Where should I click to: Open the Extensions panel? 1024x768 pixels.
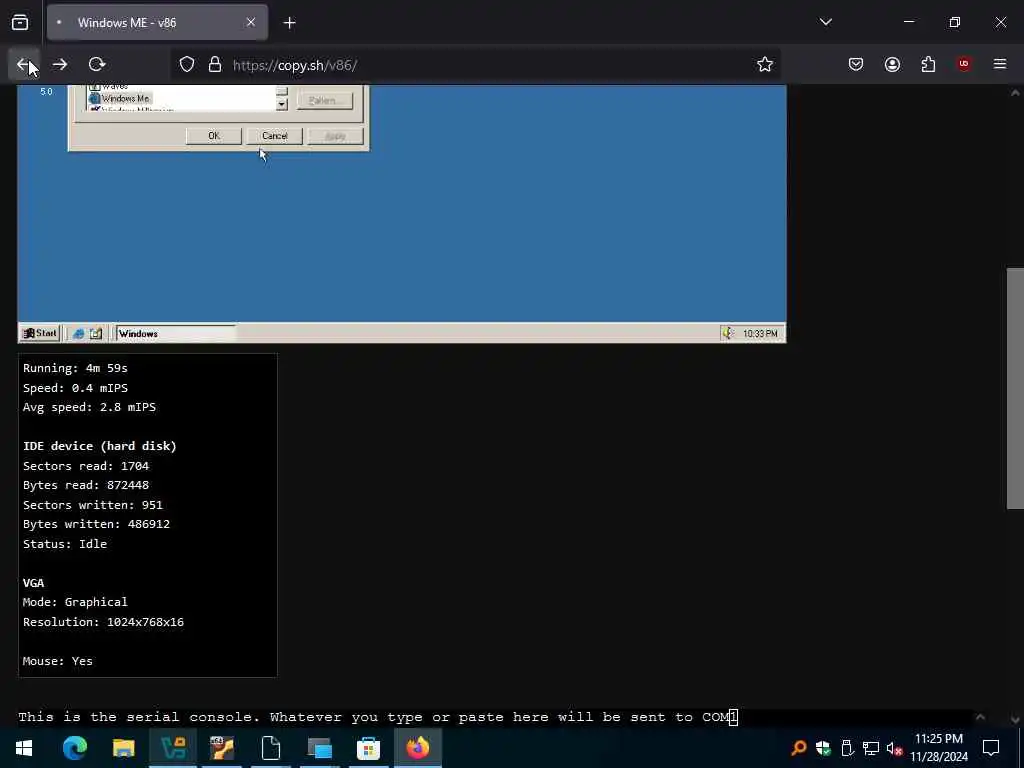pyautogui.click(x=928, y=64)
